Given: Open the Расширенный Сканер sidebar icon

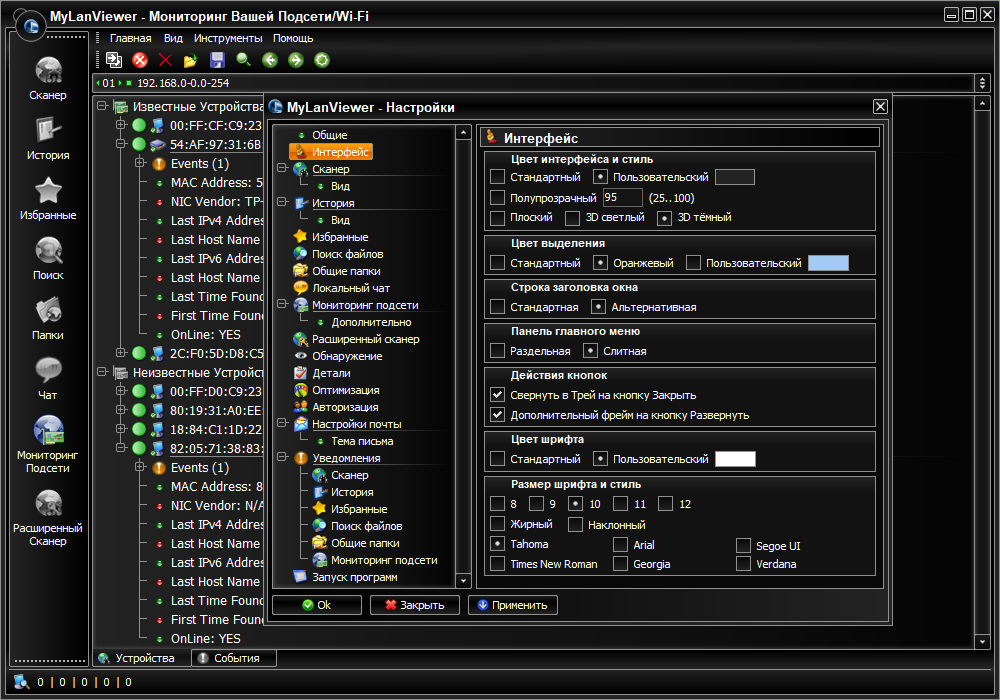Looking at the screenshot, I should coord(48,504).
